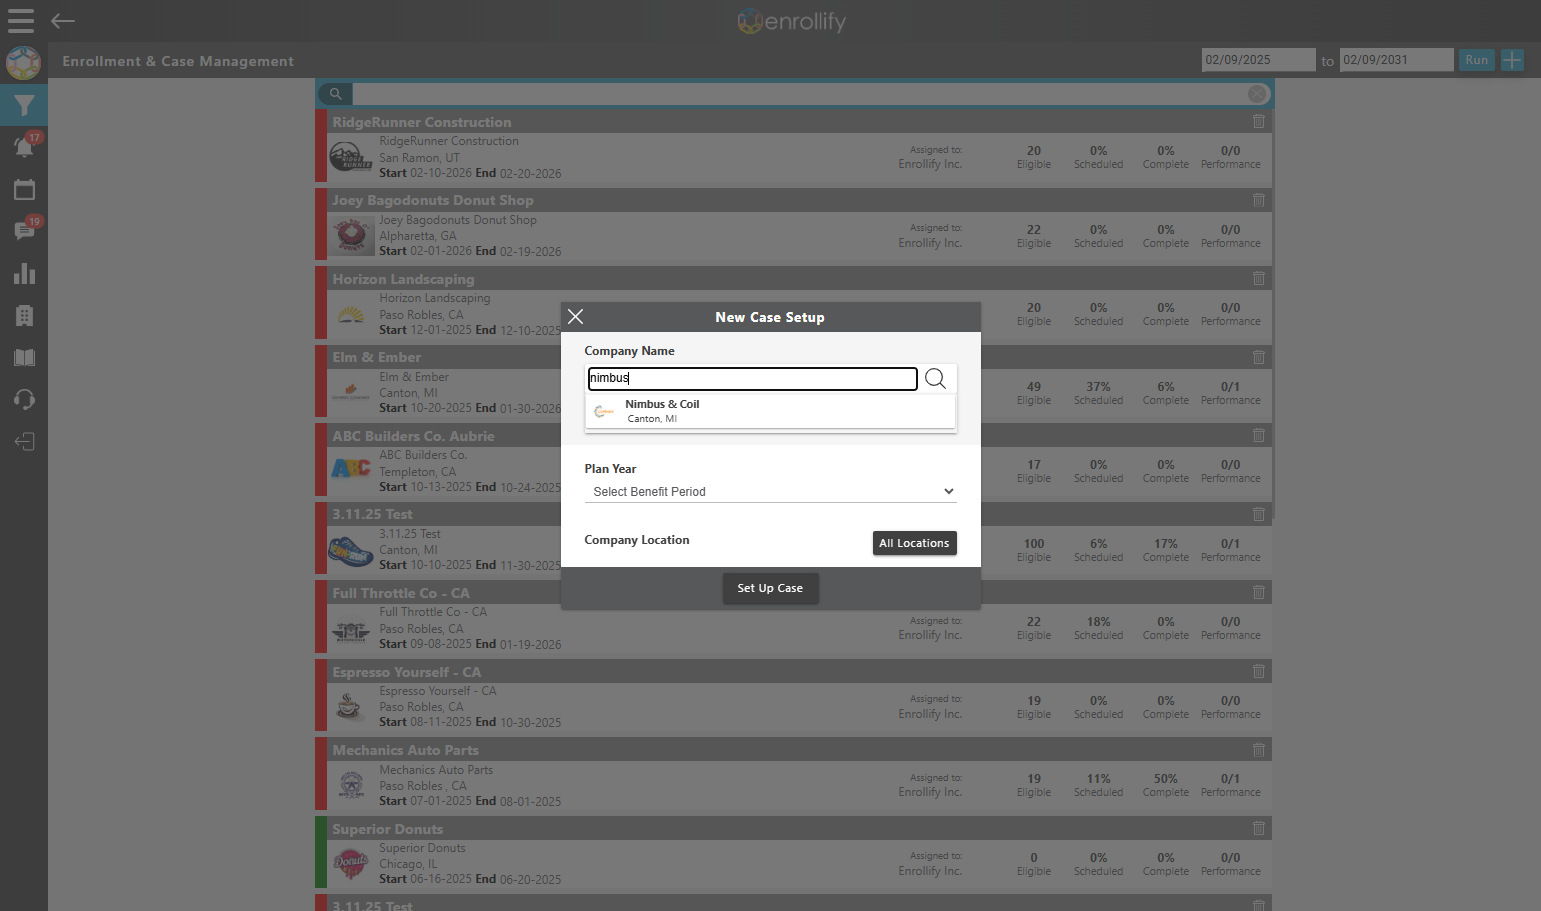Go back using the arrow icon

tap(63, 21)
